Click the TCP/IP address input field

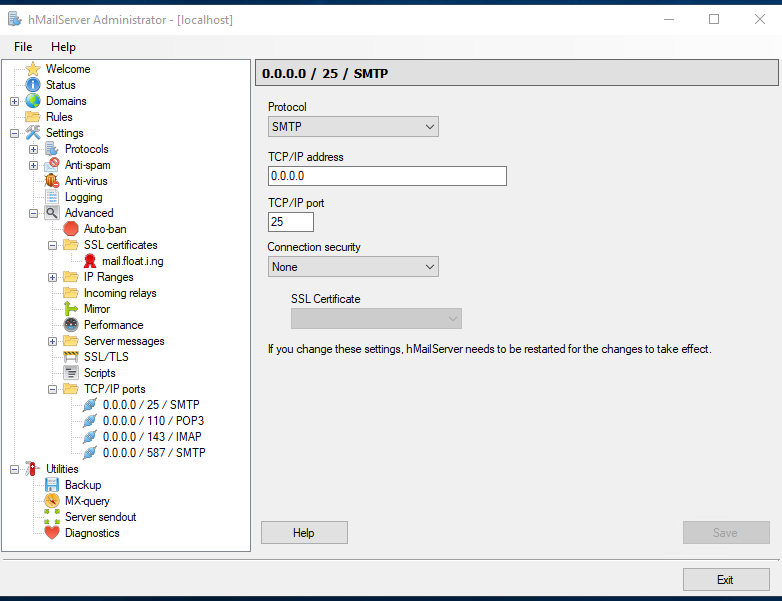tap(387, 176)
